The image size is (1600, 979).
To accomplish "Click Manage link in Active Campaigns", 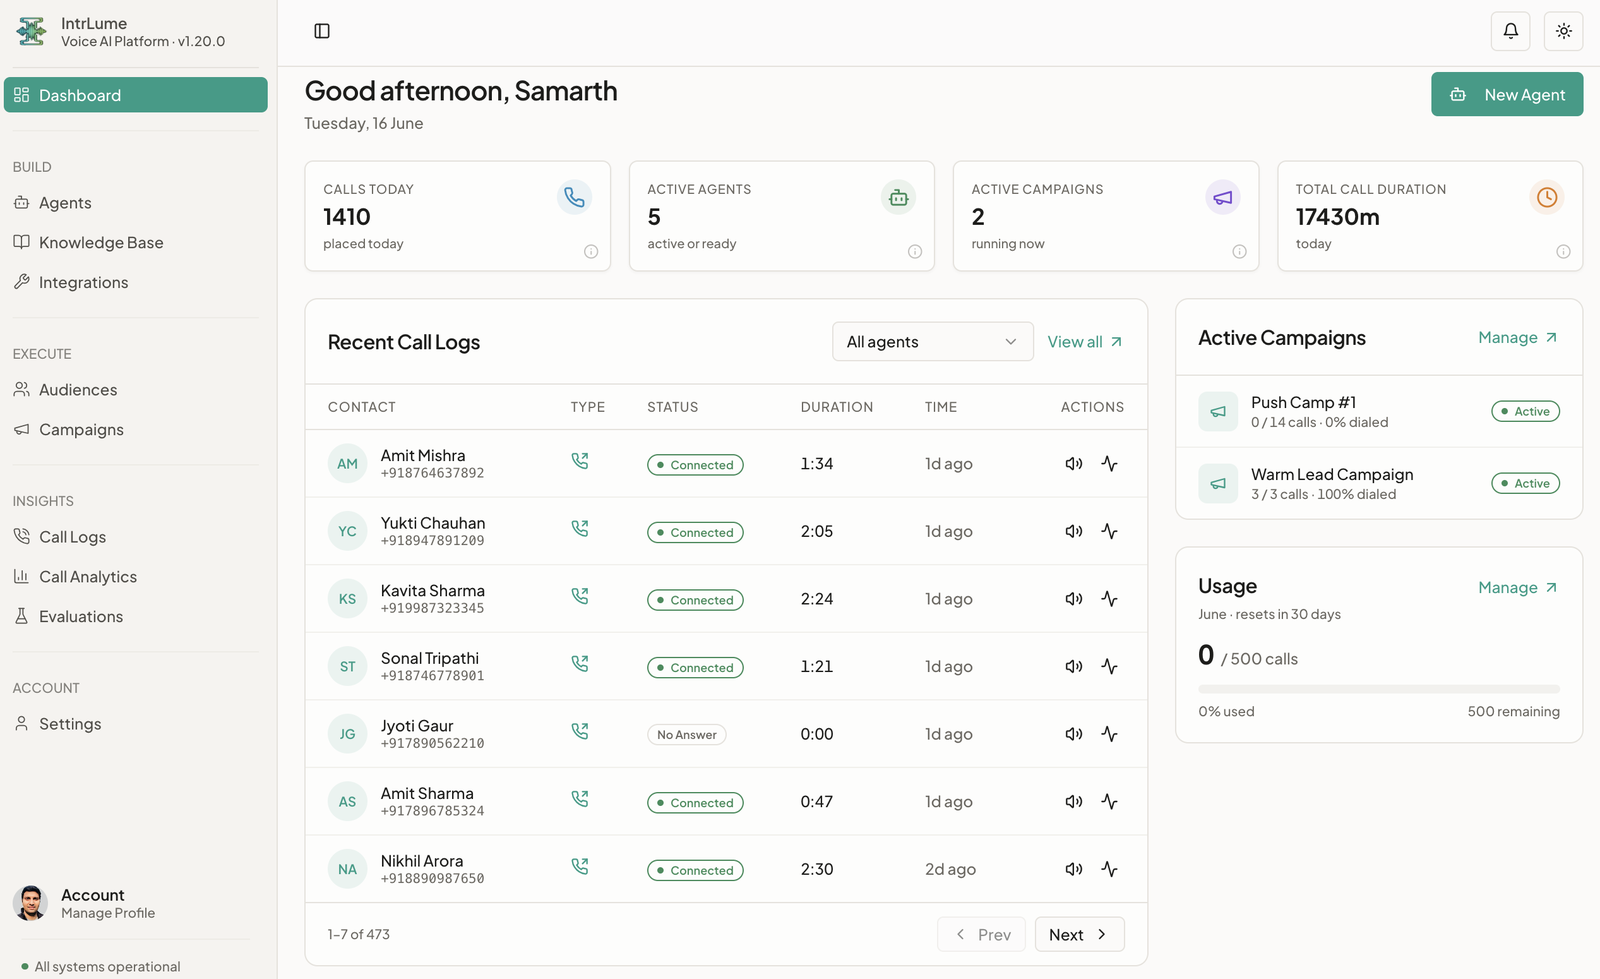I will click(1518, 338).
